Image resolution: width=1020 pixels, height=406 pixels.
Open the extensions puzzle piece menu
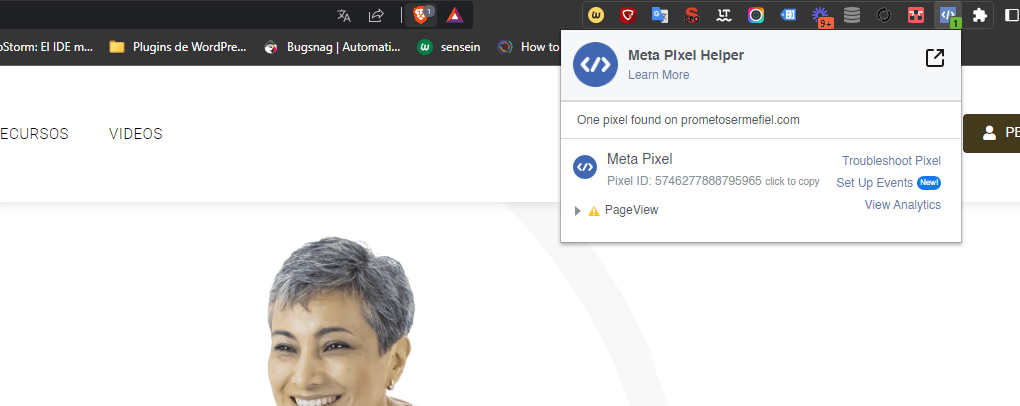(x=980, y=15)
